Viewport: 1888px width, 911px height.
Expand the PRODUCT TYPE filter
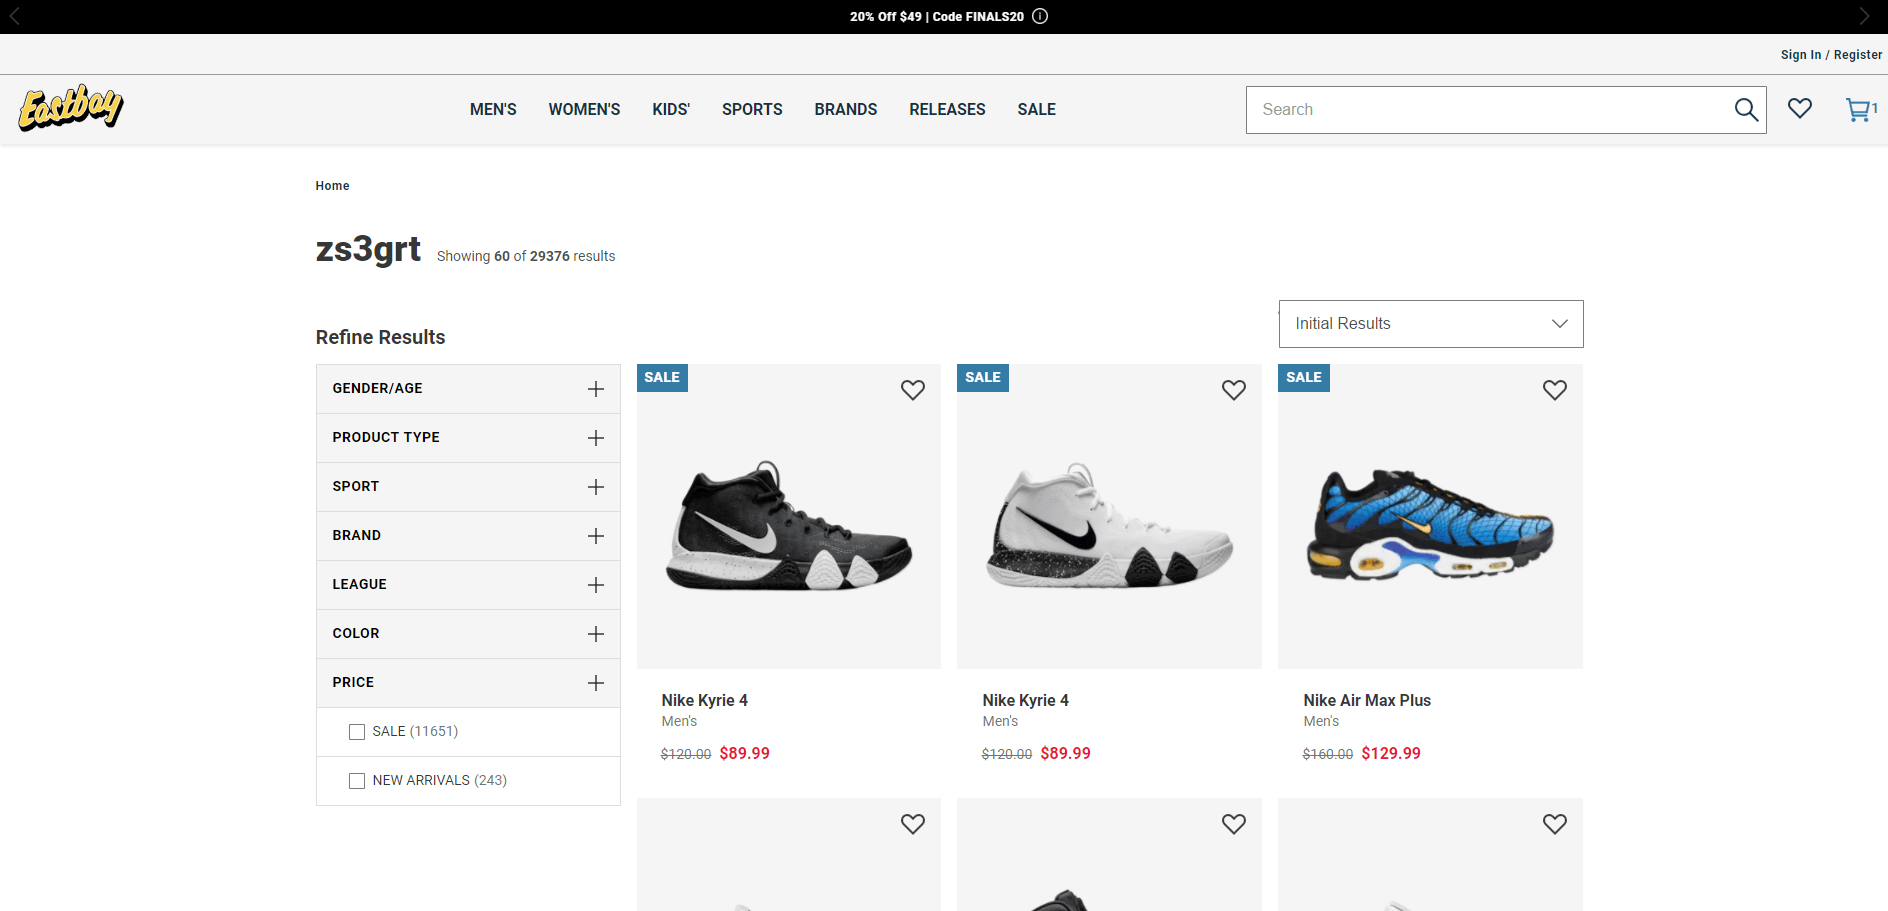tap(468, 438)
